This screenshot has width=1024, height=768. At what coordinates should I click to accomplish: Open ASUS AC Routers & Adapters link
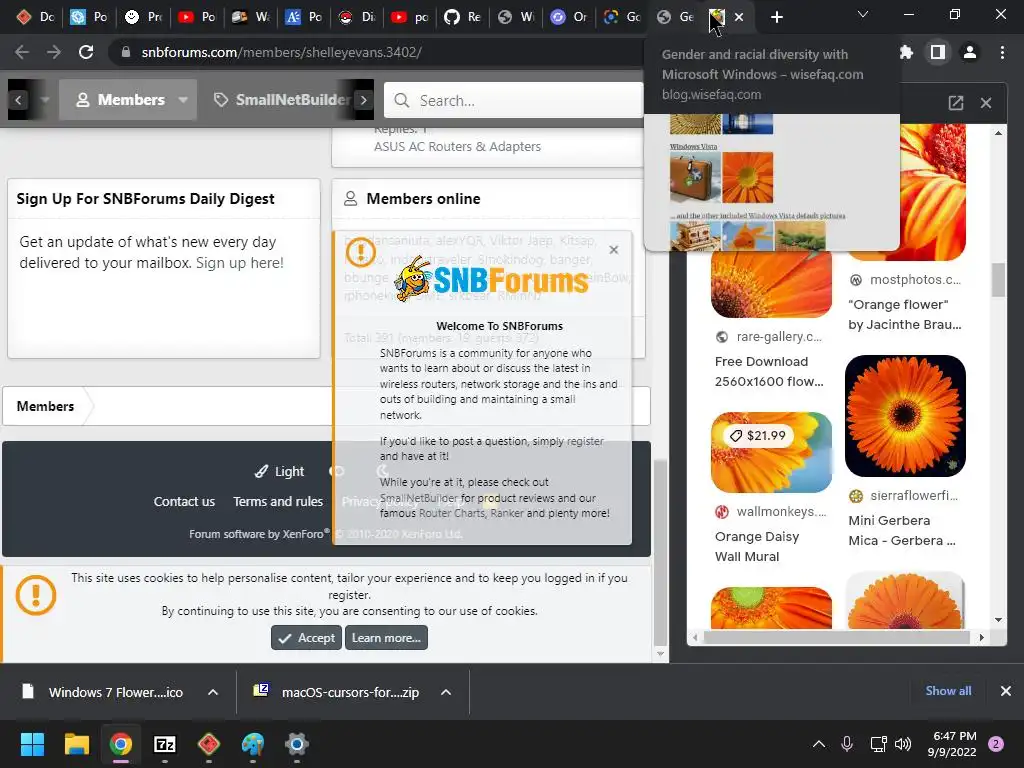(457, 146)
